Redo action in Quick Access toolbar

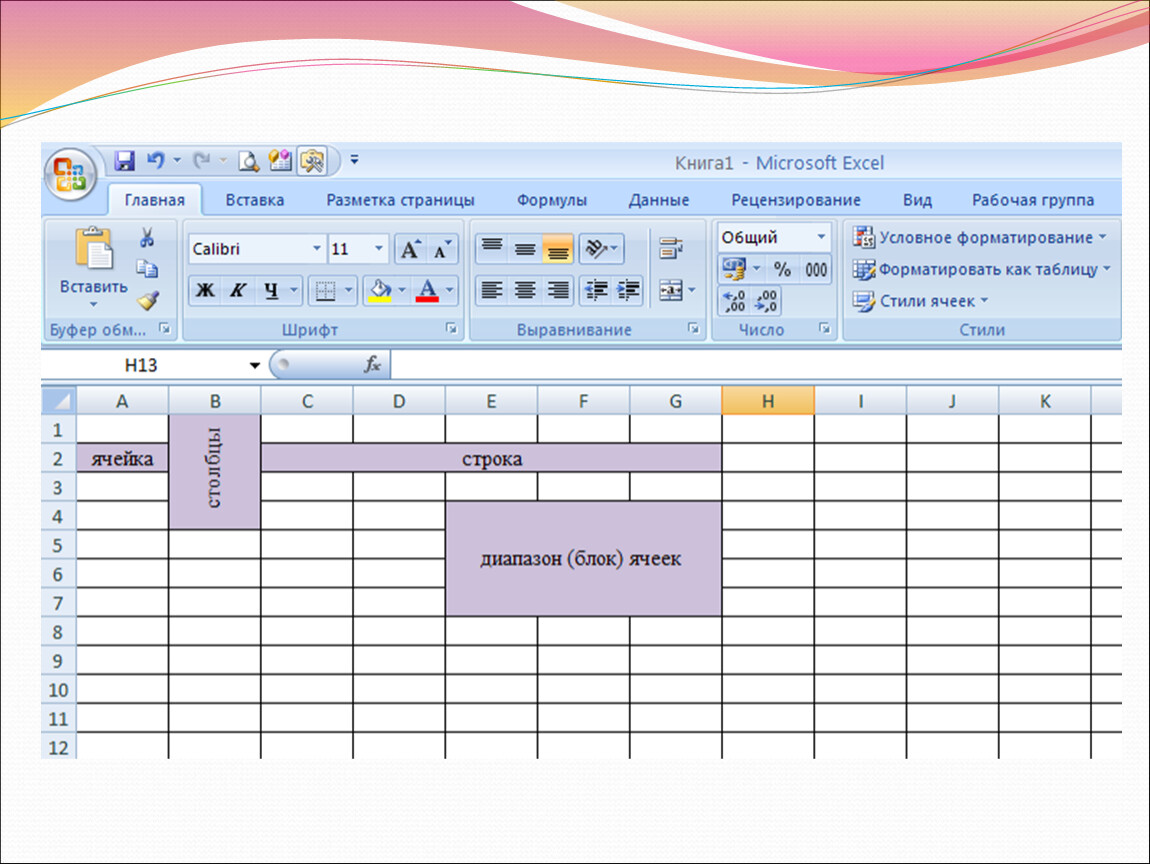[201, 161]
